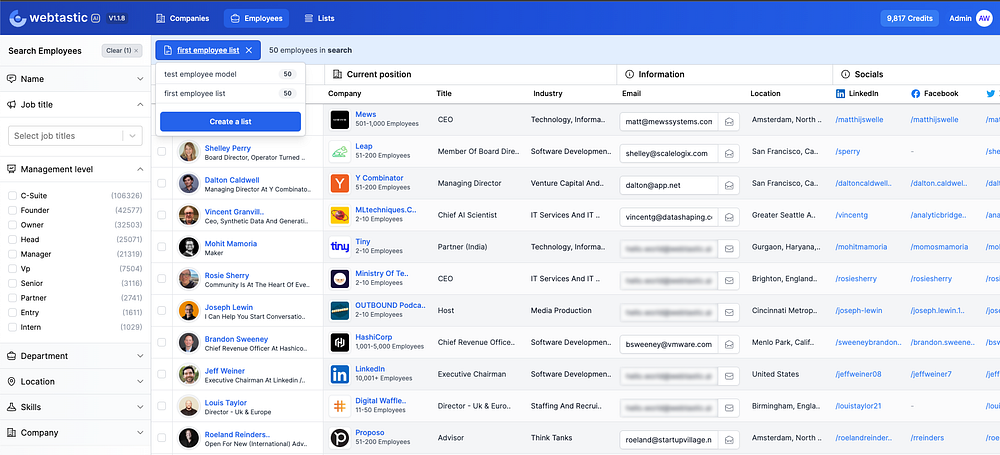Remove the first employee list filter chip

click(x=249, y=50)
